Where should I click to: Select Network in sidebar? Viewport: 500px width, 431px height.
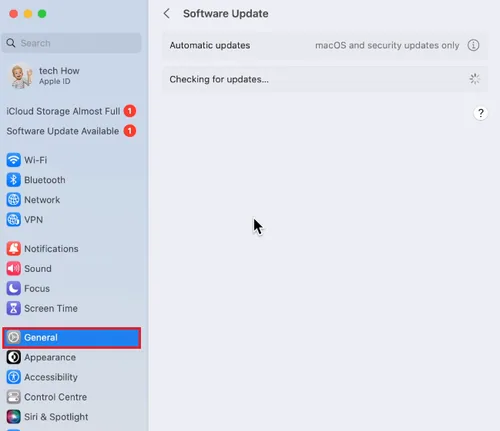pos(71,200)
